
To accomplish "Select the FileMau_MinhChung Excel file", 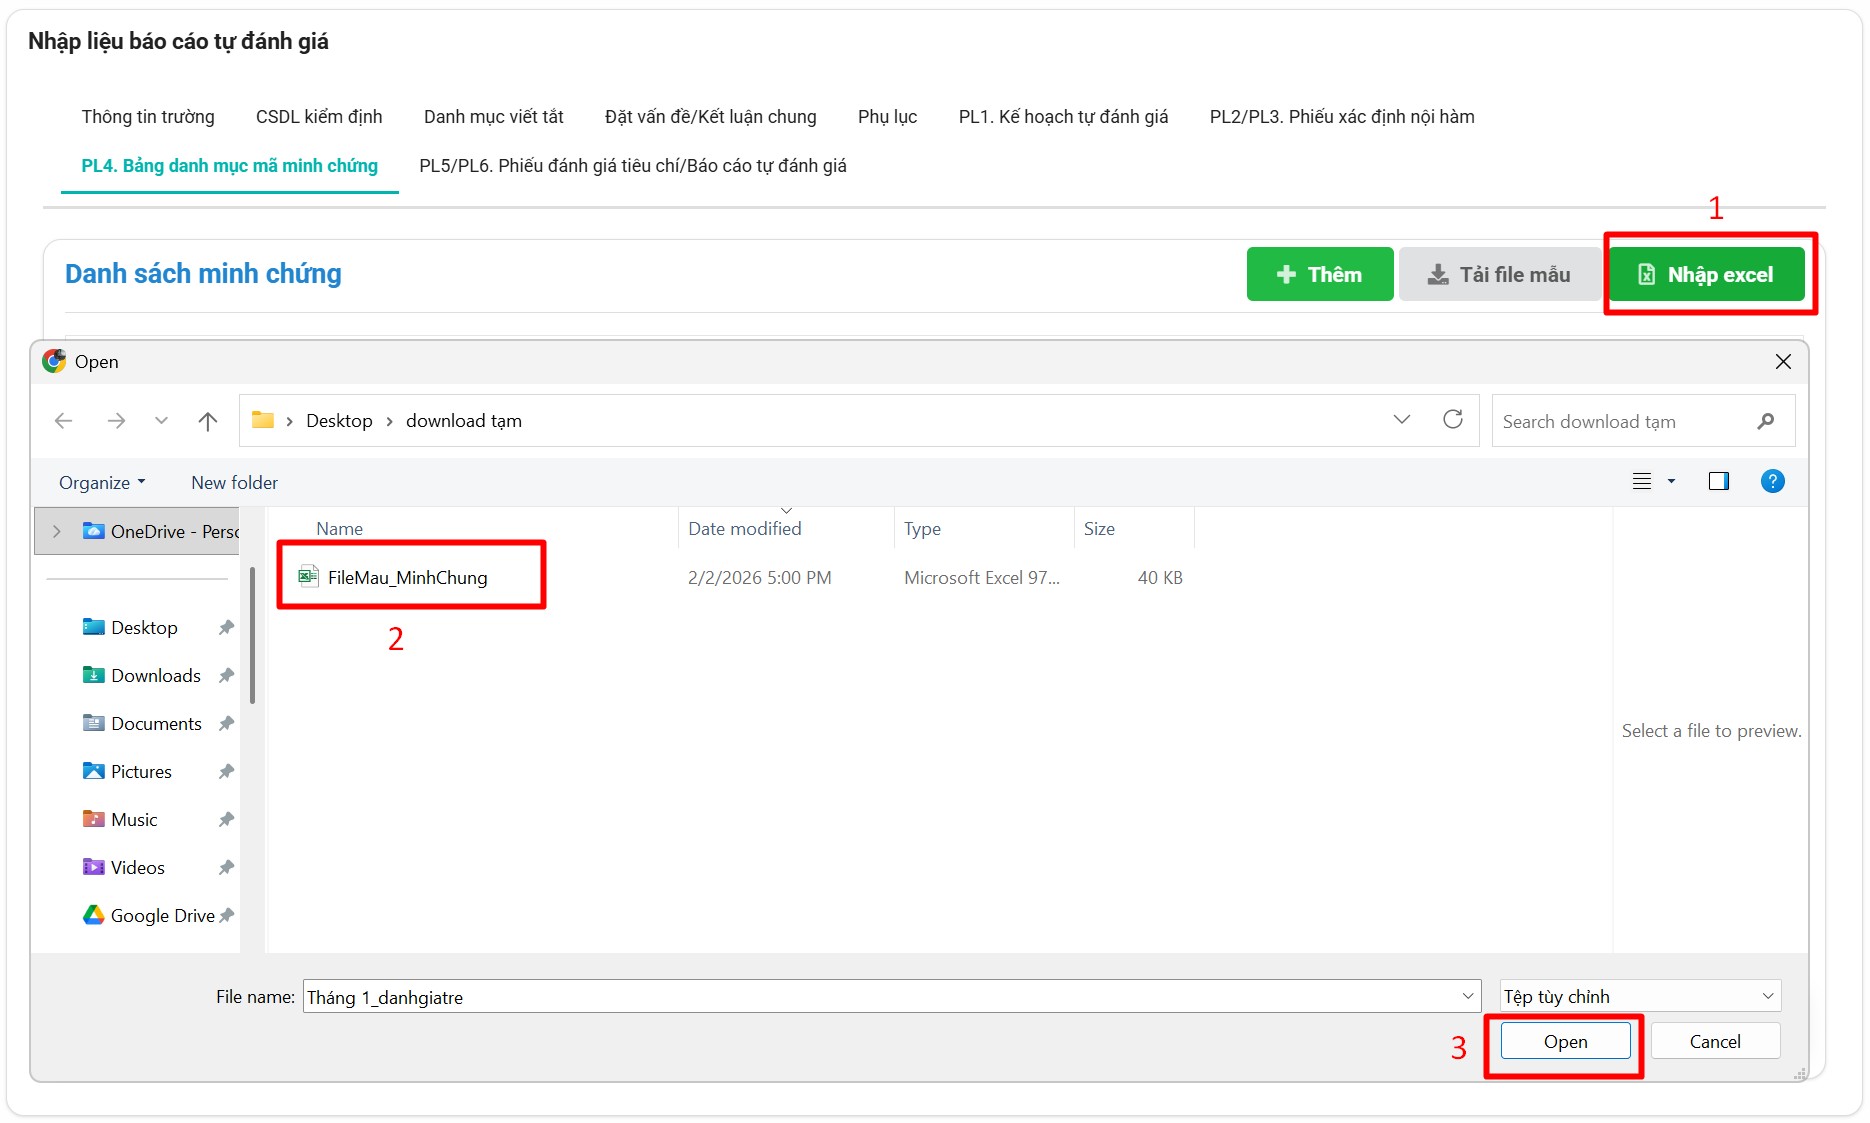I will [407, 577].
